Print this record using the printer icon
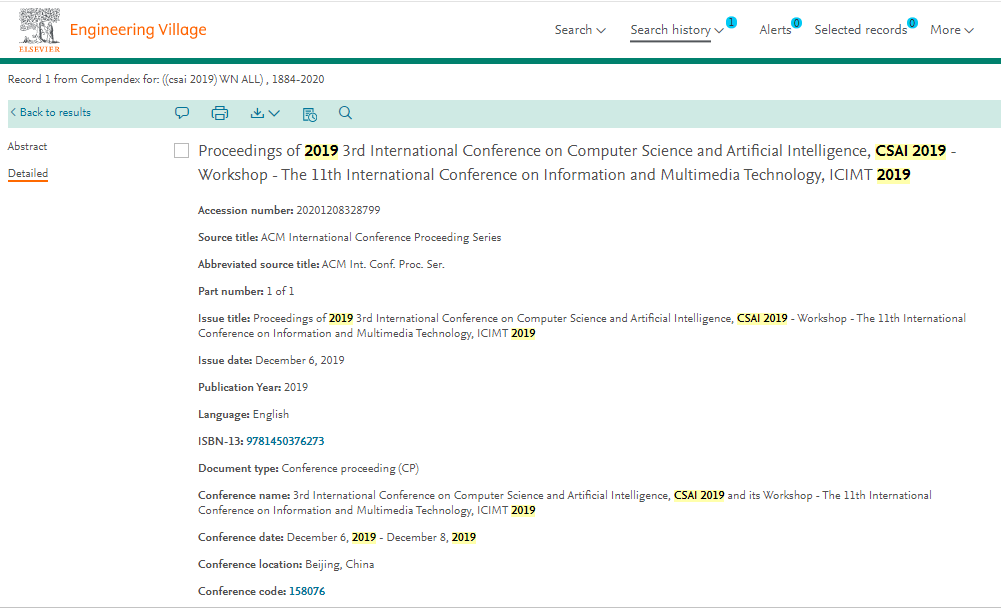 (220, 113)
